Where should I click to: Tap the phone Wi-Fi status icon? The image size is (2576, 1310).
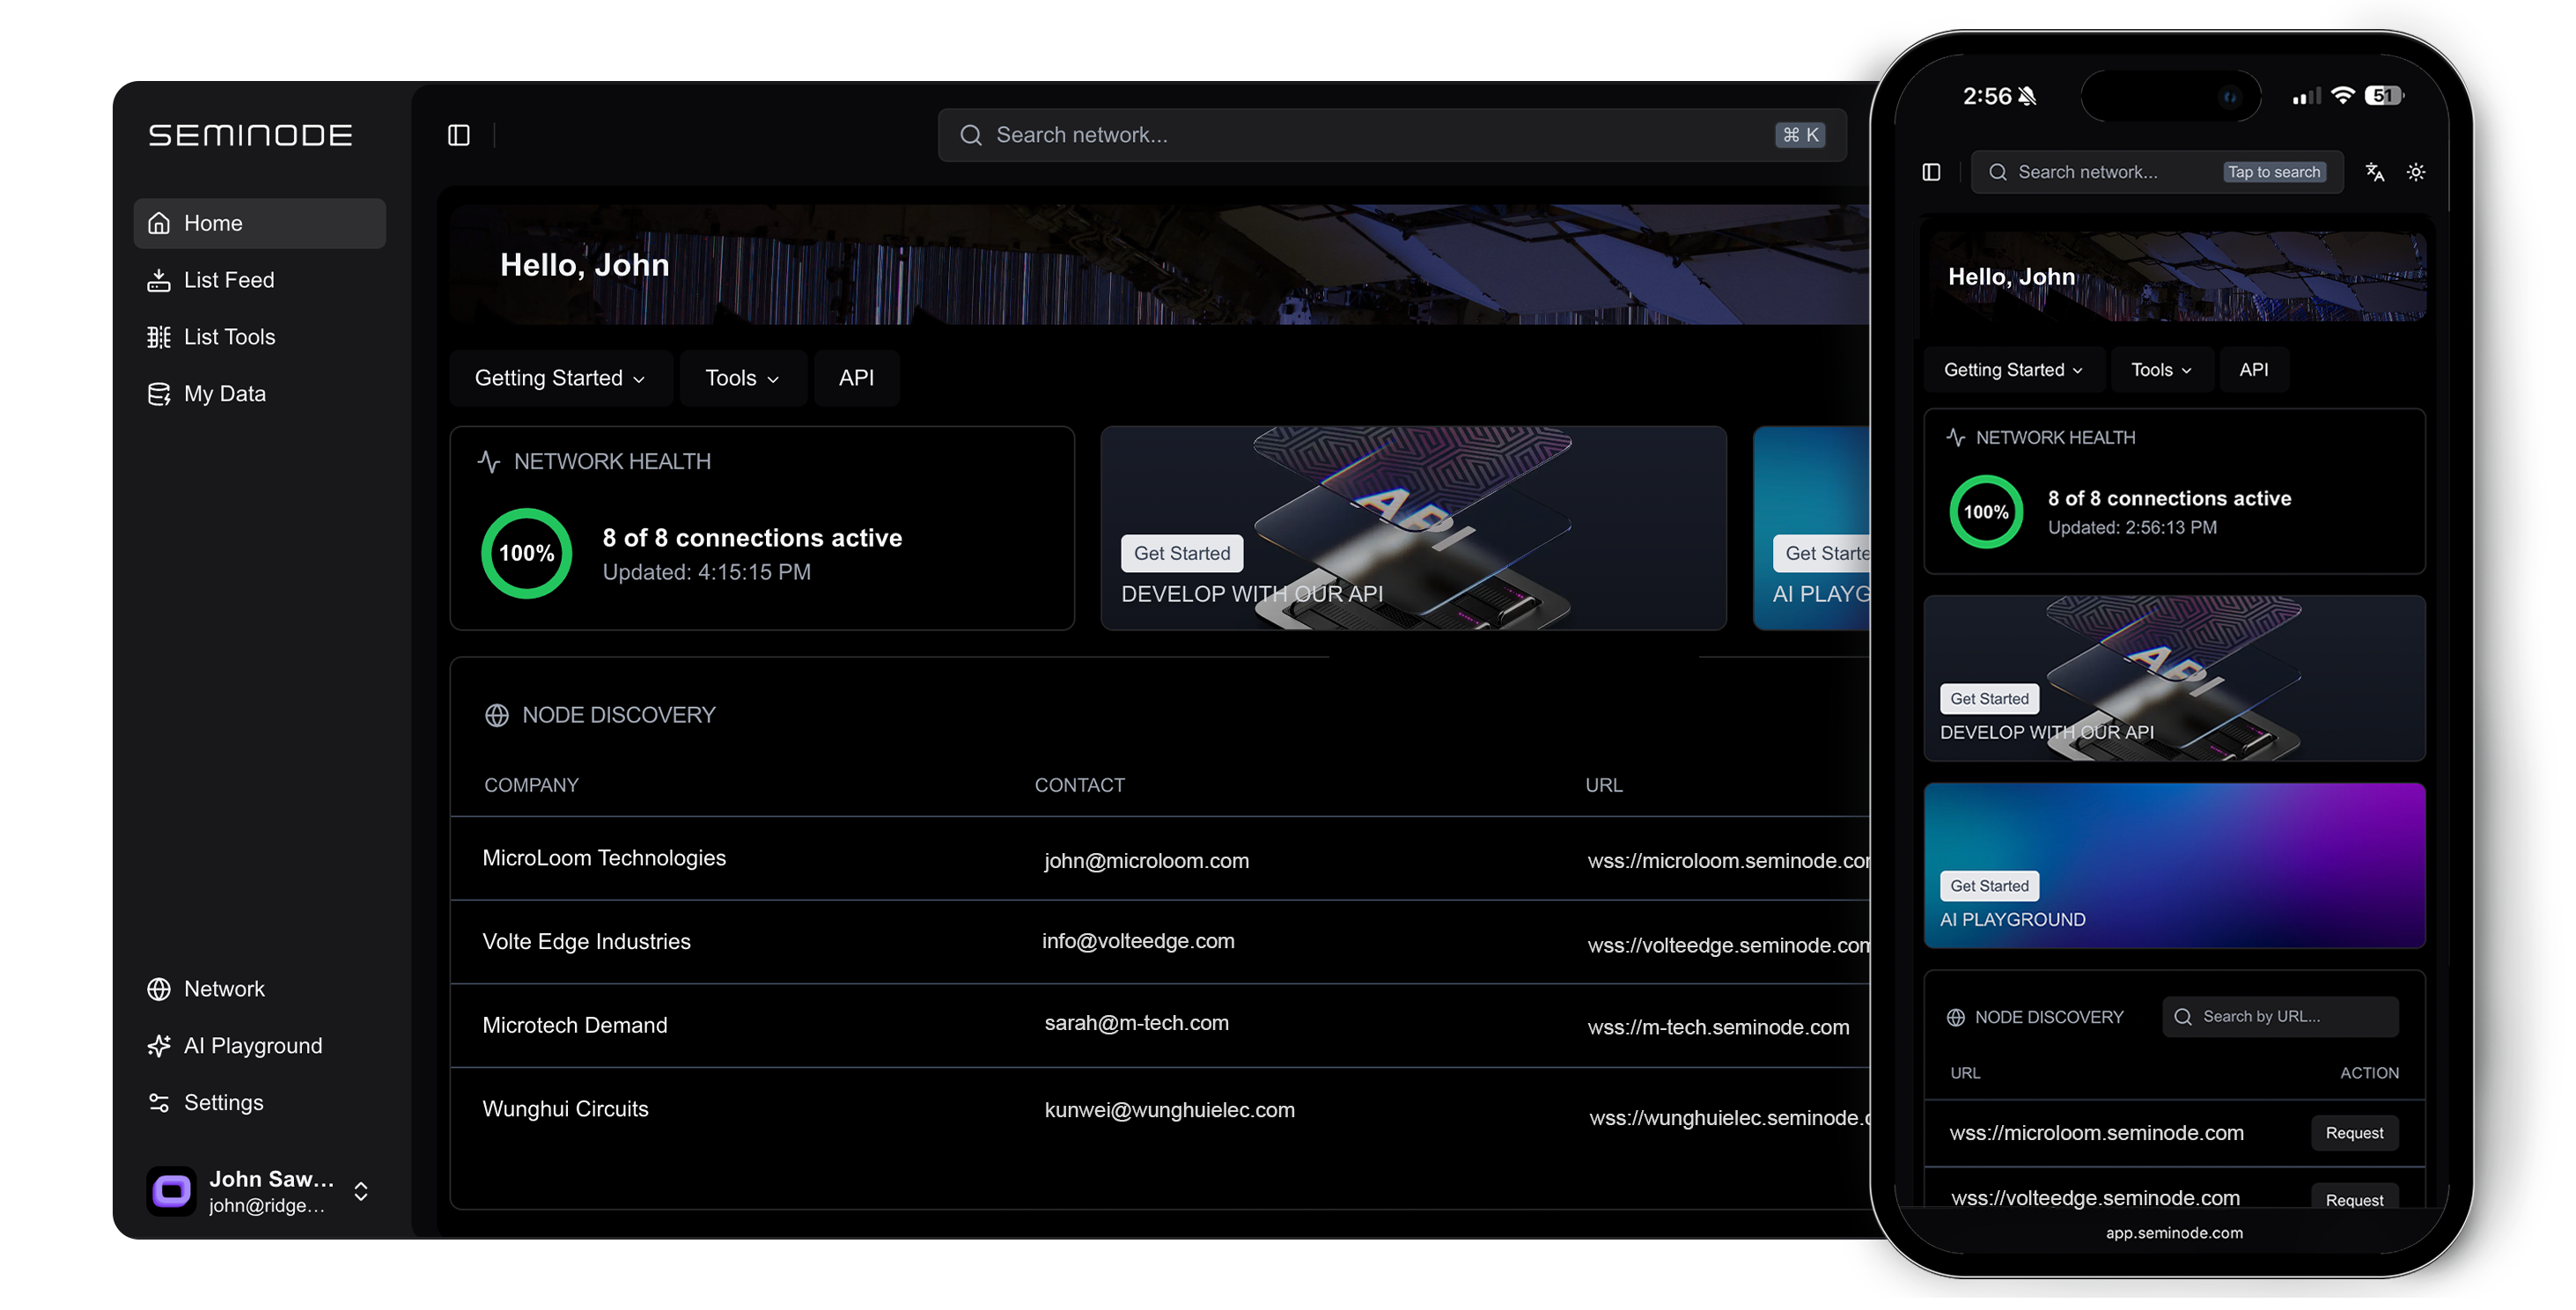click(2341, 95)
